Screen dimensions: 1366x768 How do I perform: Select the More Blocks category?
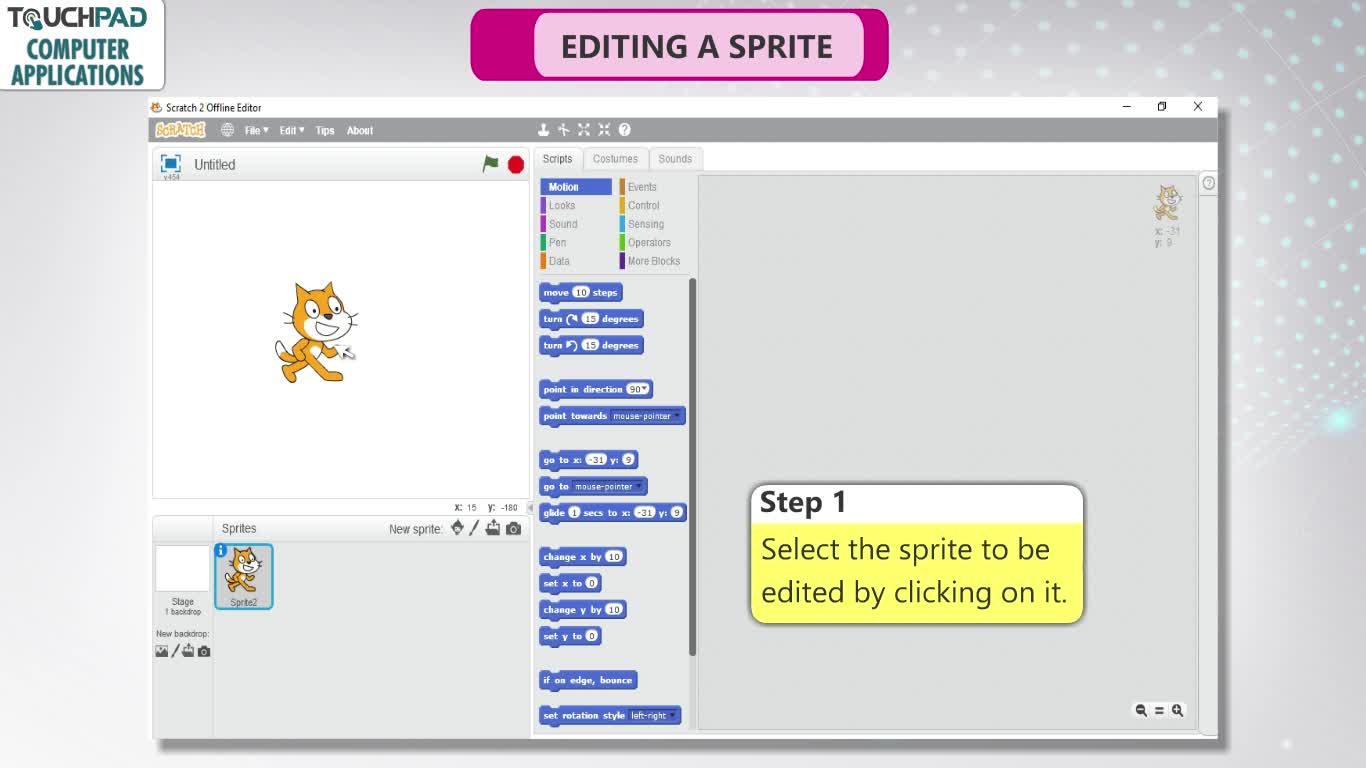[653, 261]
